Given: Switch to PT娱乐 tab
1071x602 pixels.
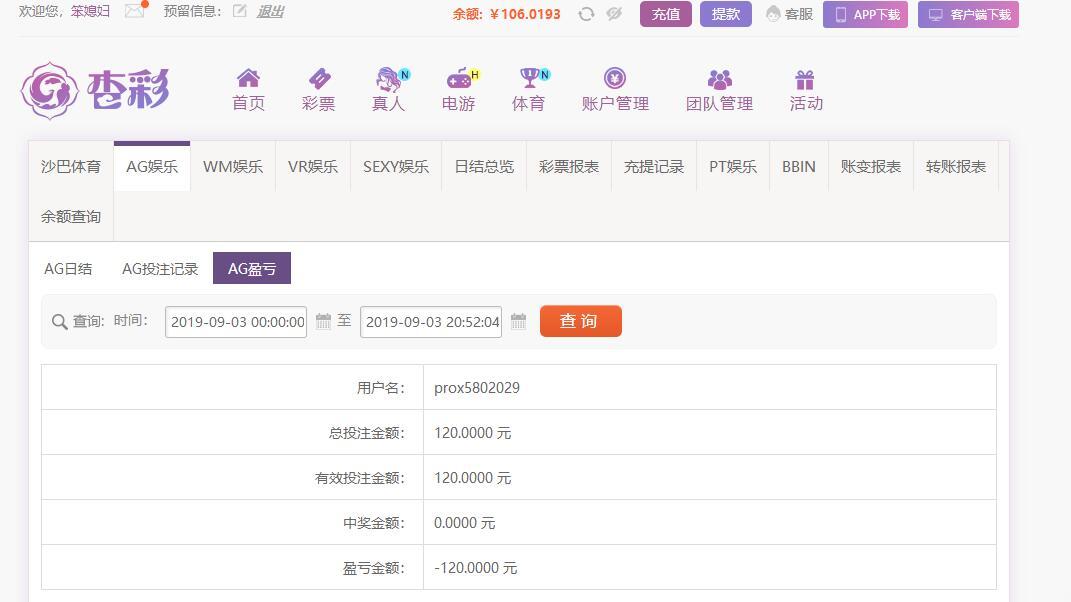Looking at the screenshot, I should pyautogui.click(x=733, y=167).
